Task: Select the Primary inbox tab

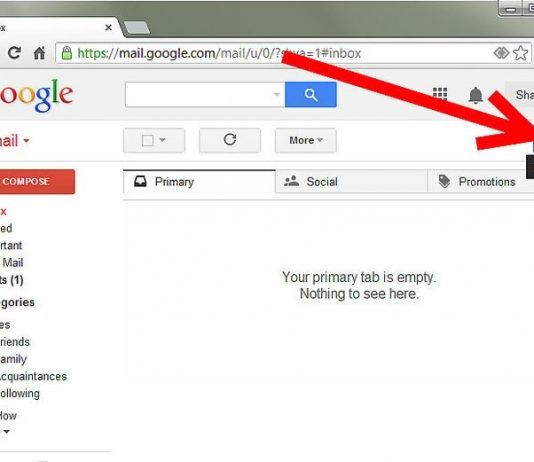Action: 199,181
